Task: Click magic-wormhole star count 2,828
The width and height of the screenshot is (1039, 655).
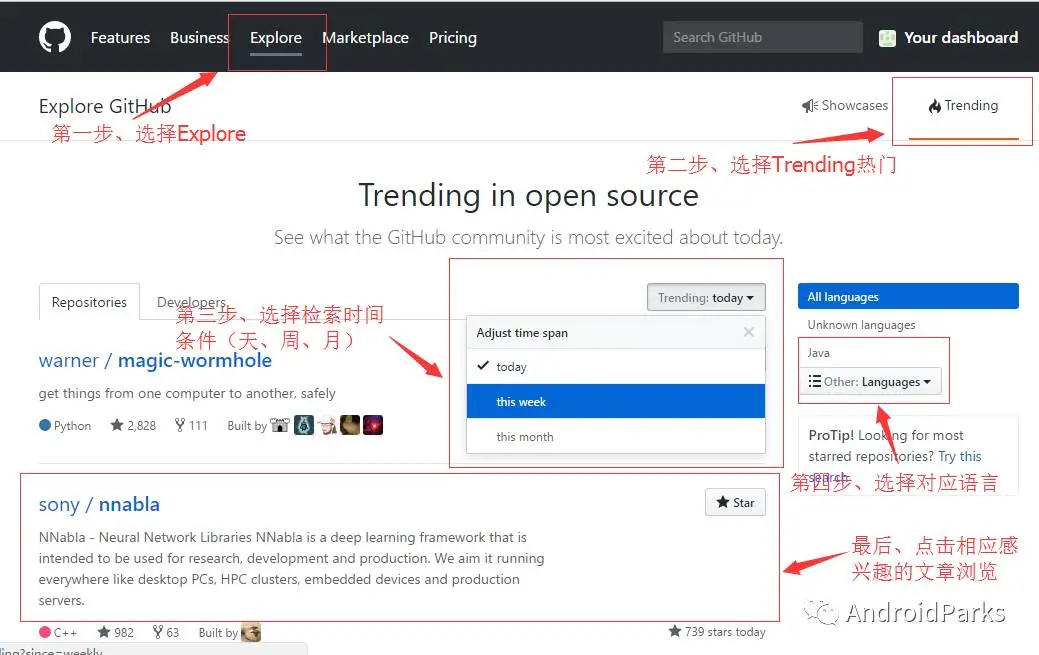Action: (133, 425)
